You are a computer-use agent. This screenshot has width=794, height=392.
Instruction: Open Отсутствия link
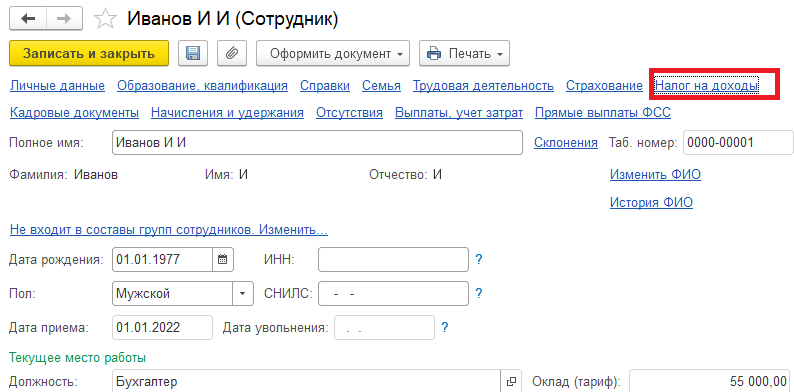[349, 112]
